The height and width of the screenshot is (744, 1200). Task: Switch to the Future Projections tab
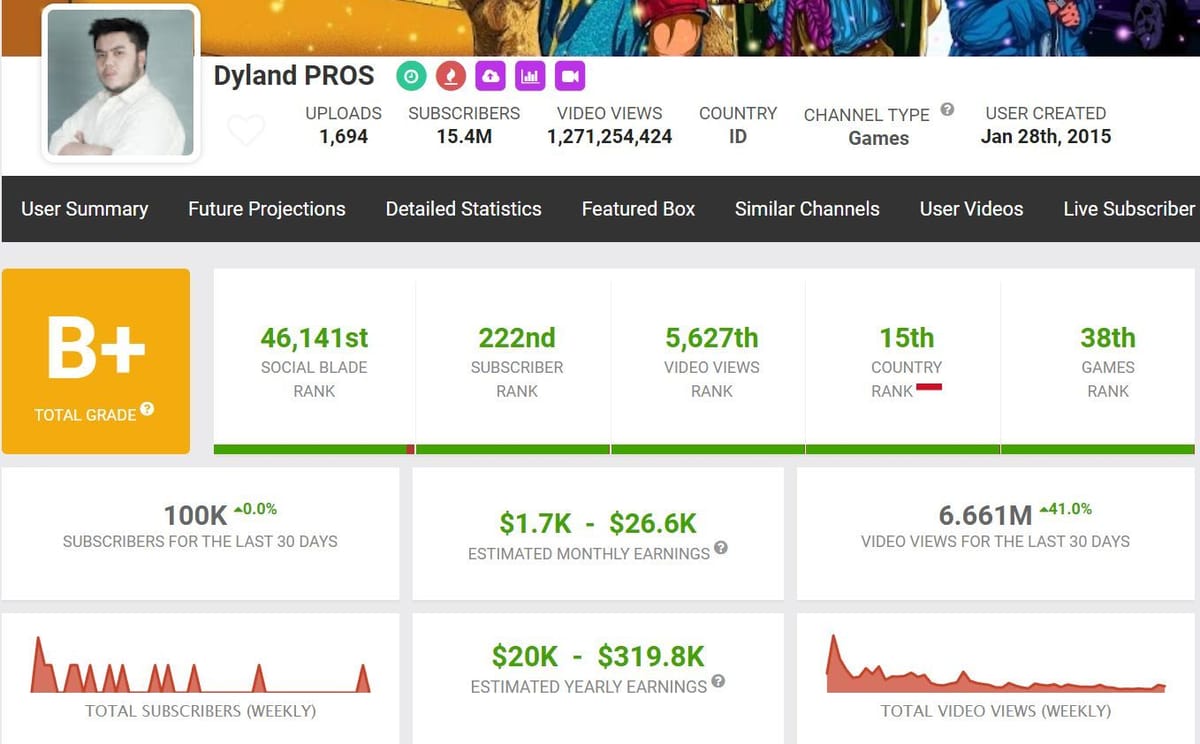click(266, 209)
